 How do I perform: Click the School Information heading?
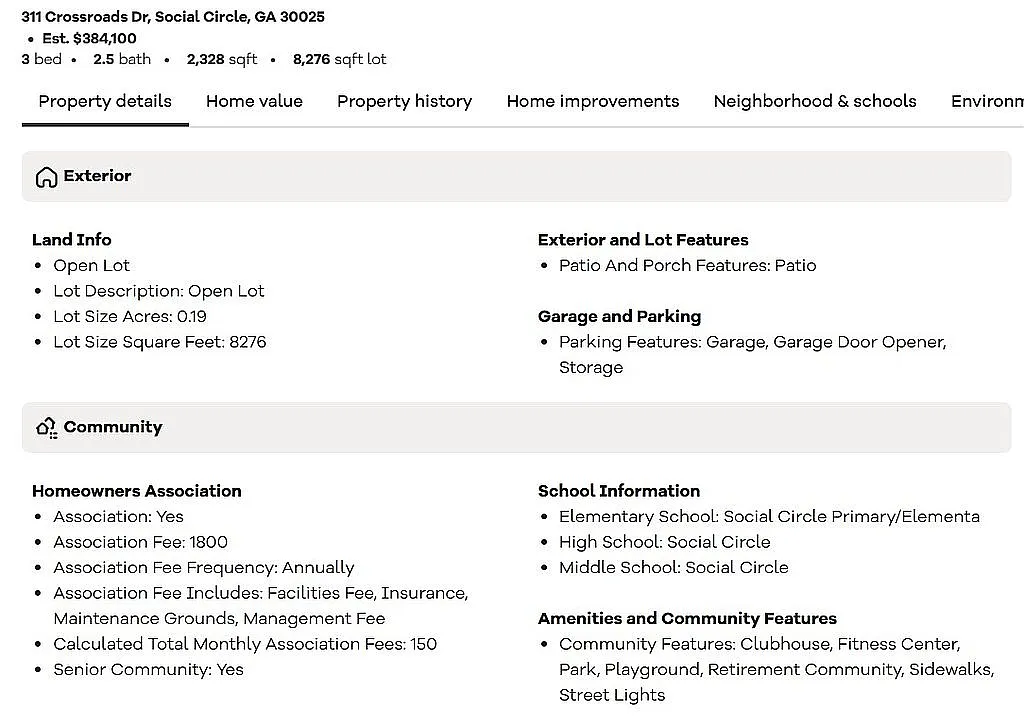(x=618, y=491)
